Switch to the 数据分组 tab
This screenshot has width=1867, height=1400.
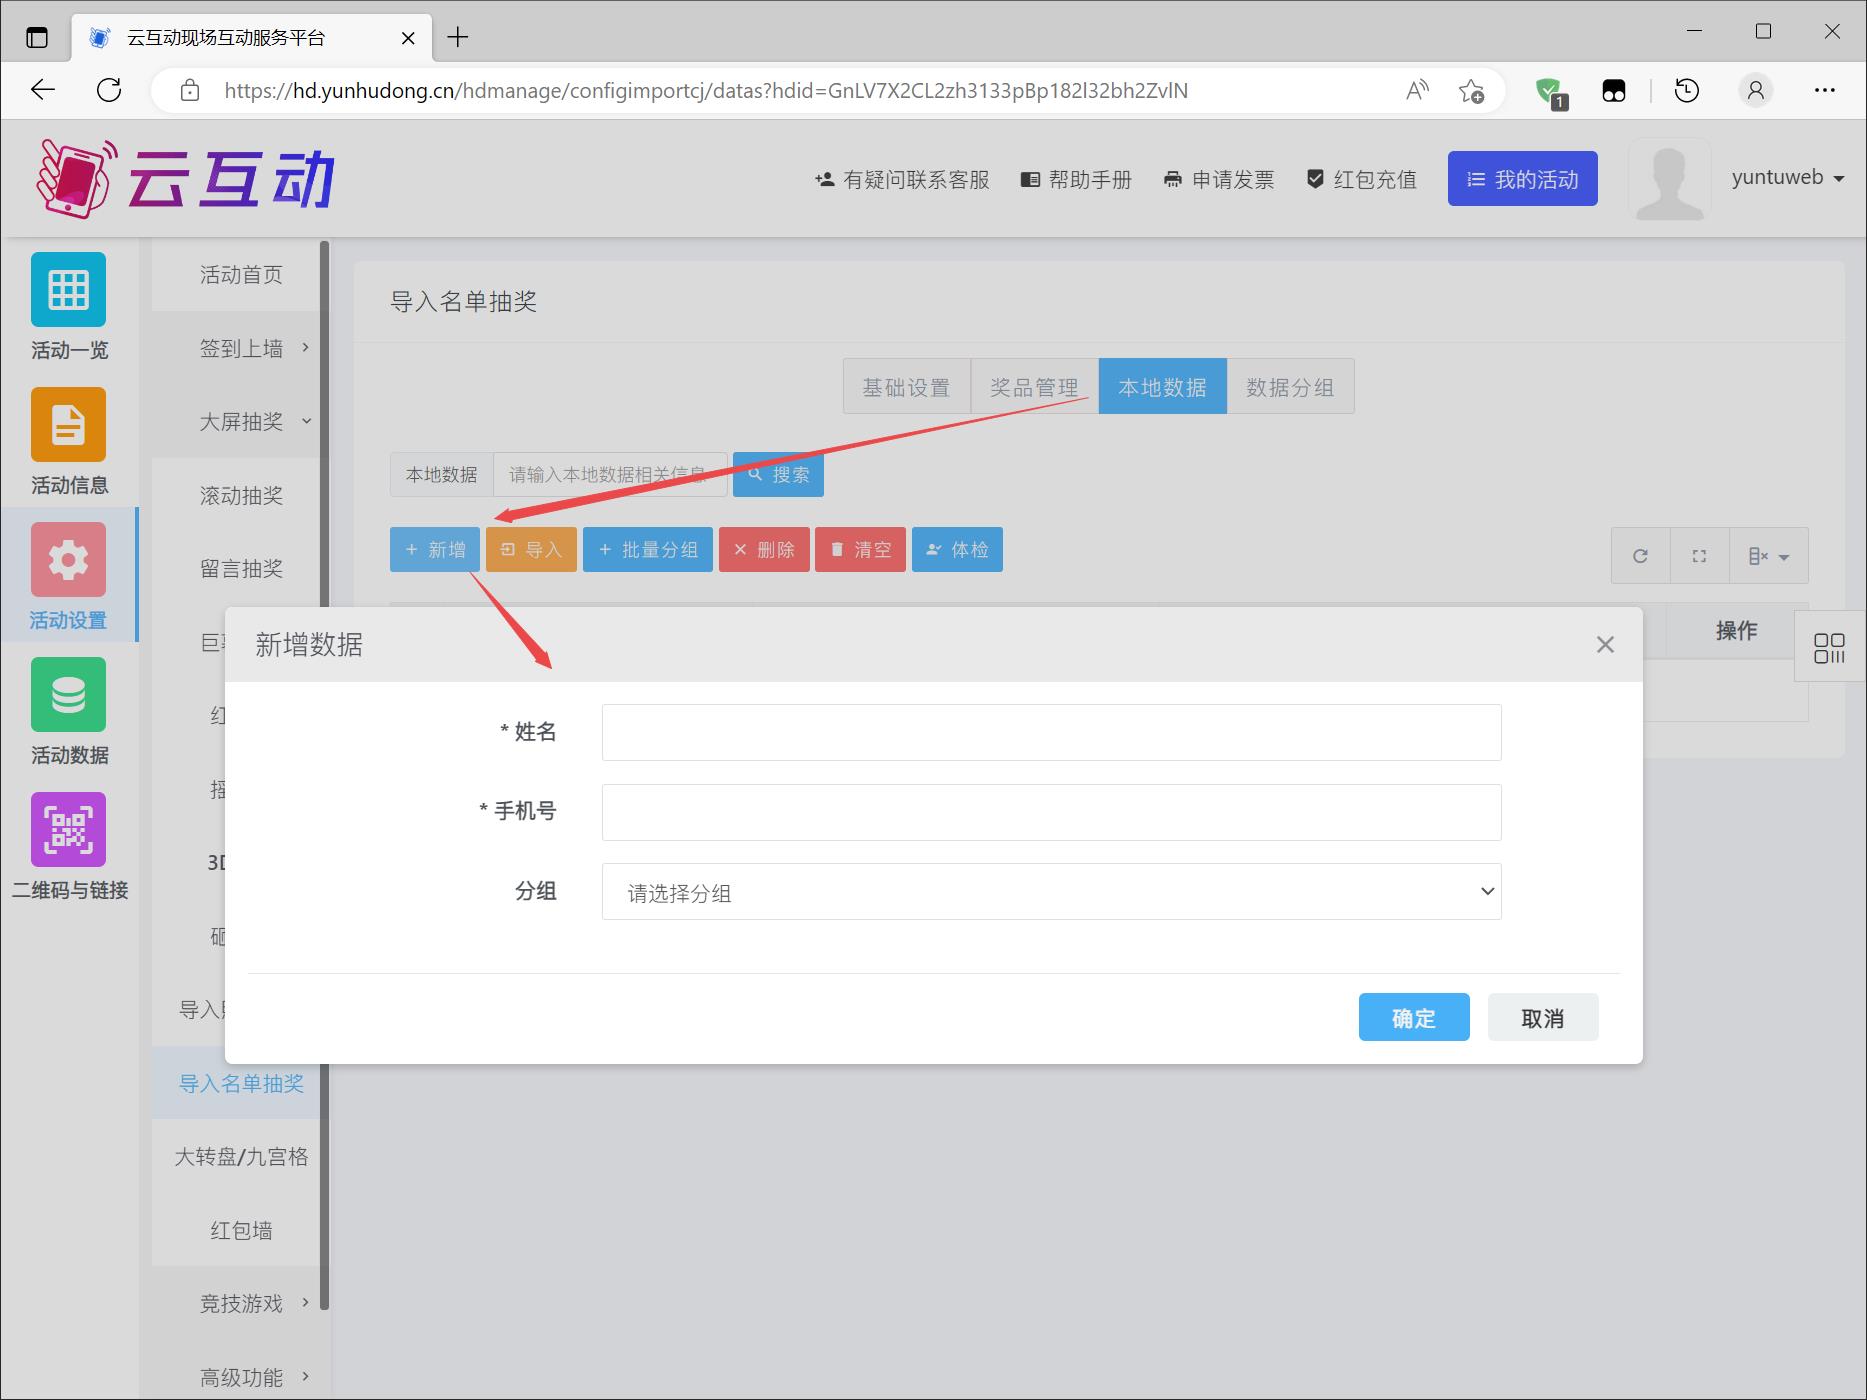[1290, 387]
